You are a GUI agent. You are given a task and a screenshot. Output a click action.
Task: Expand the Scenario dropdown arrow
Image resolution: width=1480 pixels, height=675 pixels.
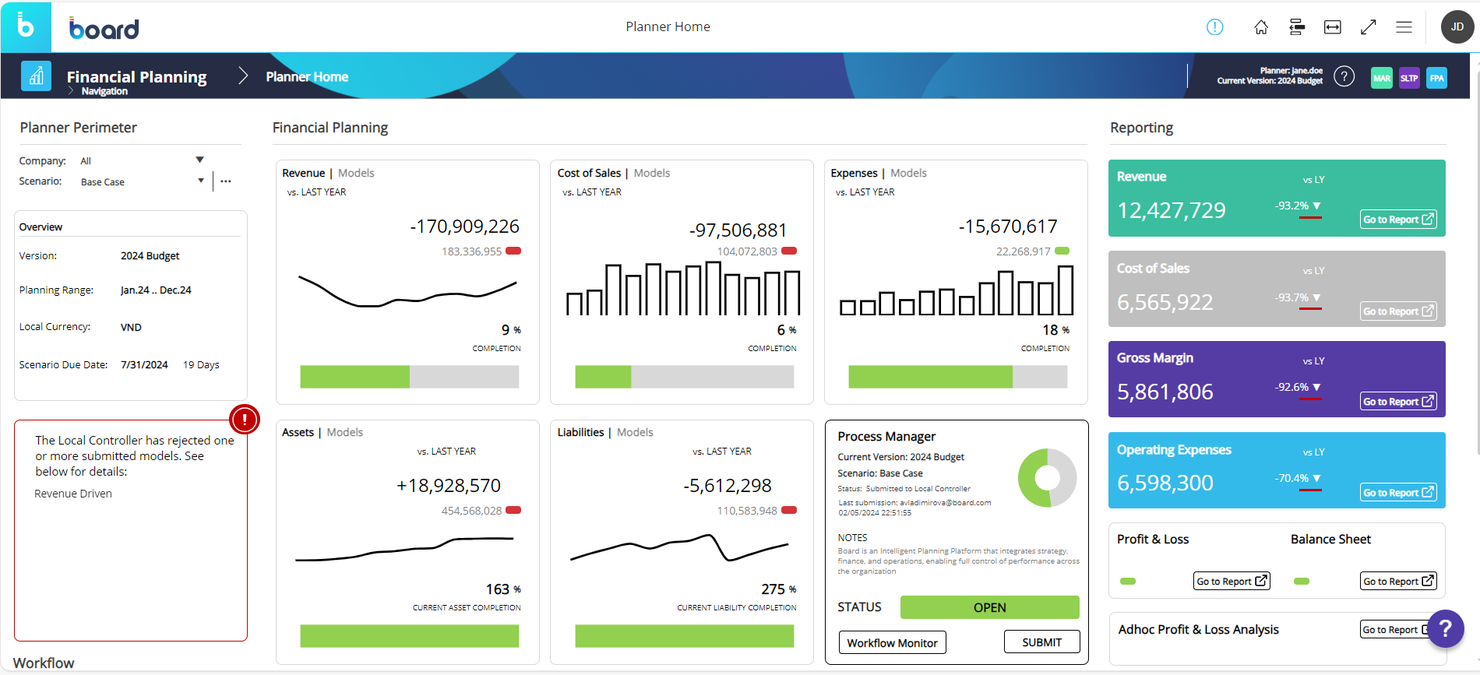201,181
